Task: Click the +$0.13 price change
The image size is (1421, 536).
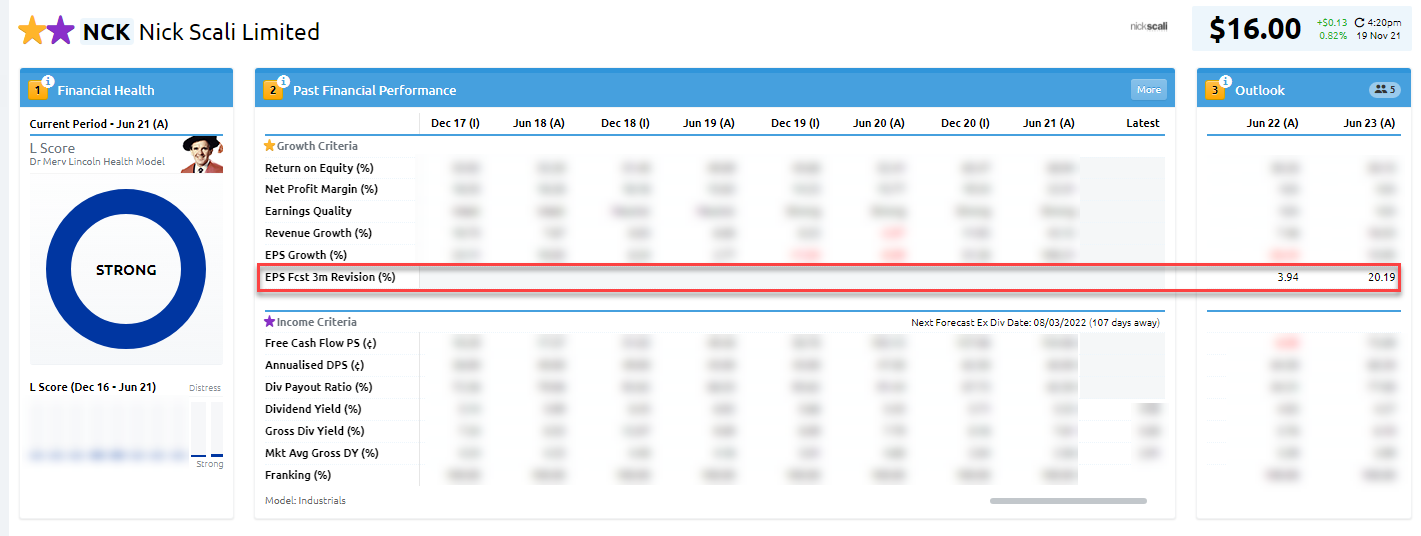Action: (1332, 22)
